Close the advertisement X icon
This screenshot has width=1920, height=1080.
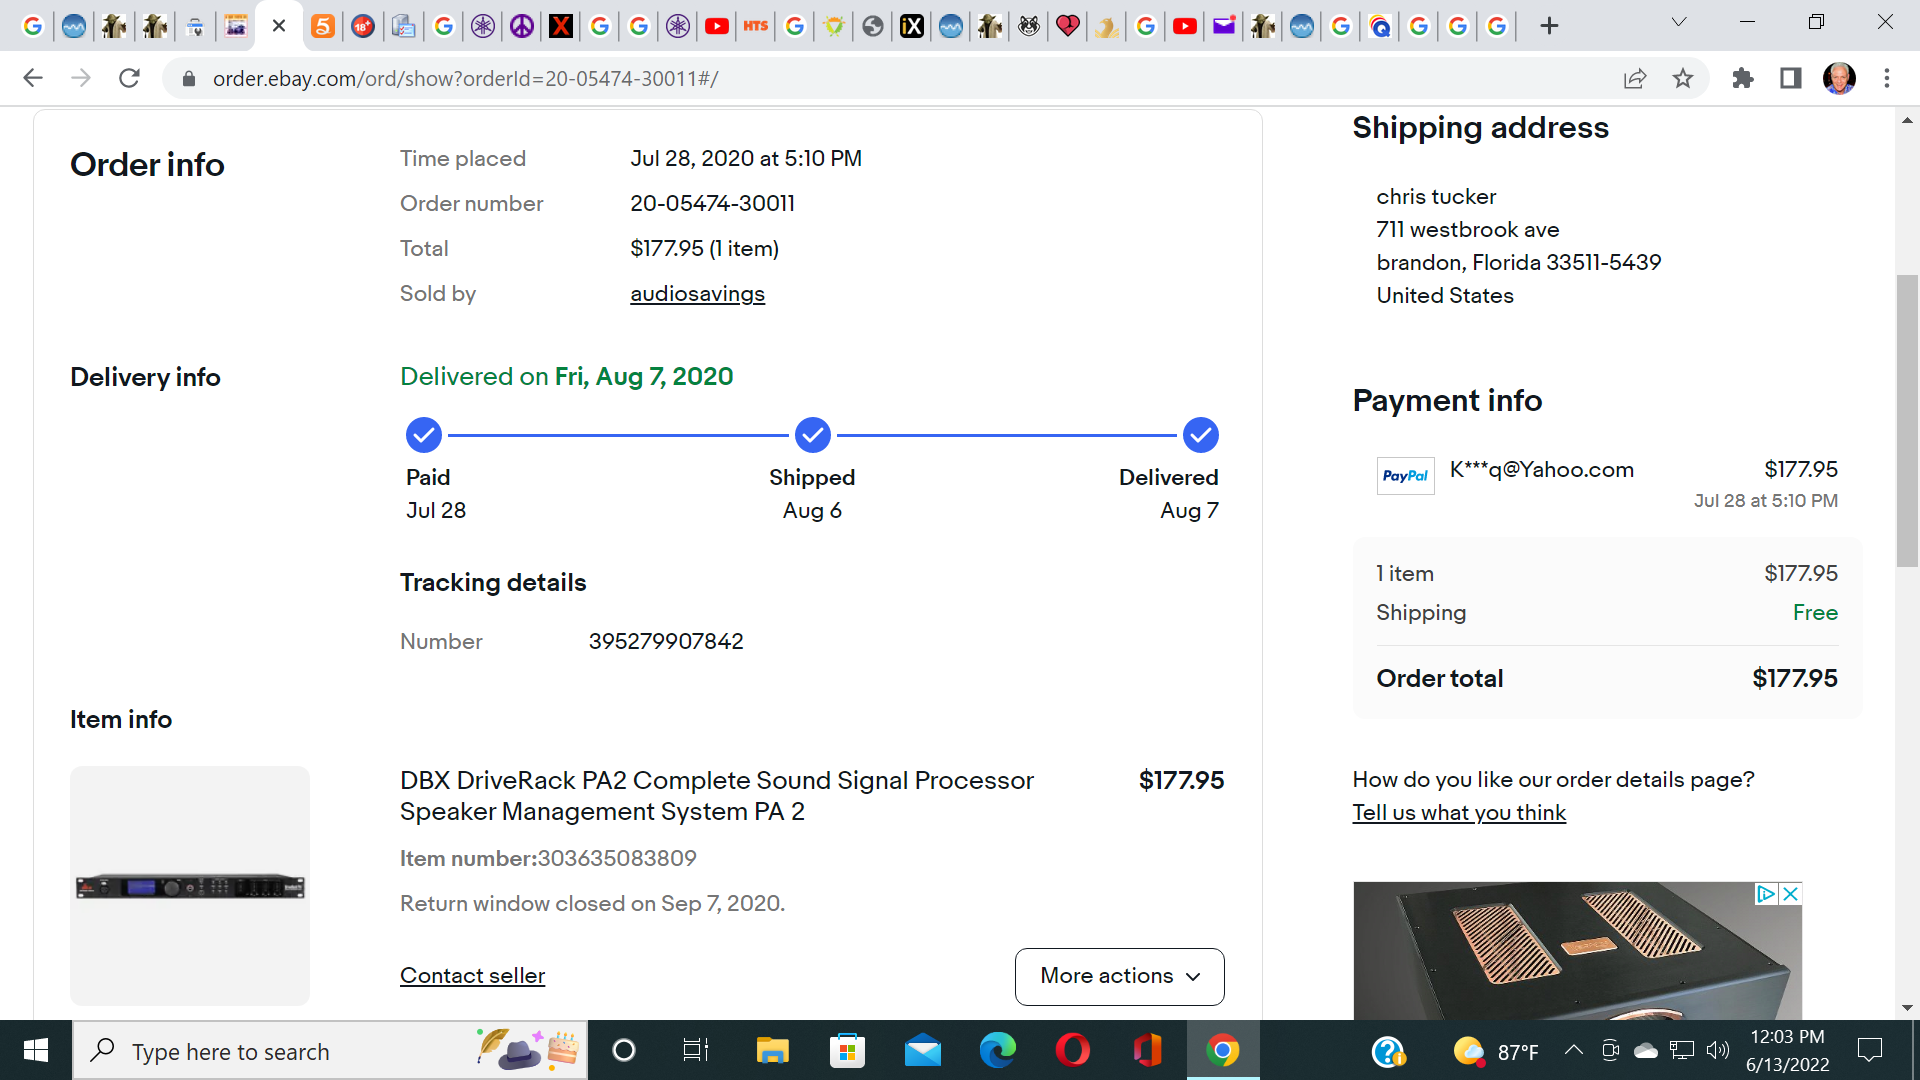click(1791, 894)
